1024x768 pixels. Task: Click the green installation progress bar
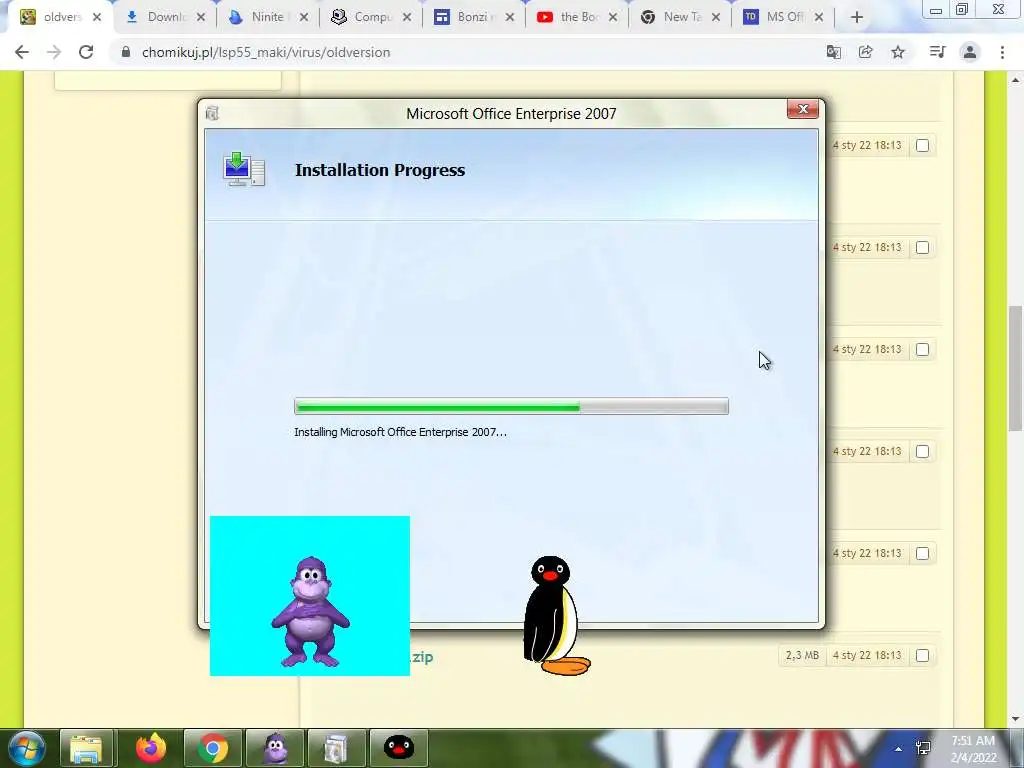[x=511, y=406]
